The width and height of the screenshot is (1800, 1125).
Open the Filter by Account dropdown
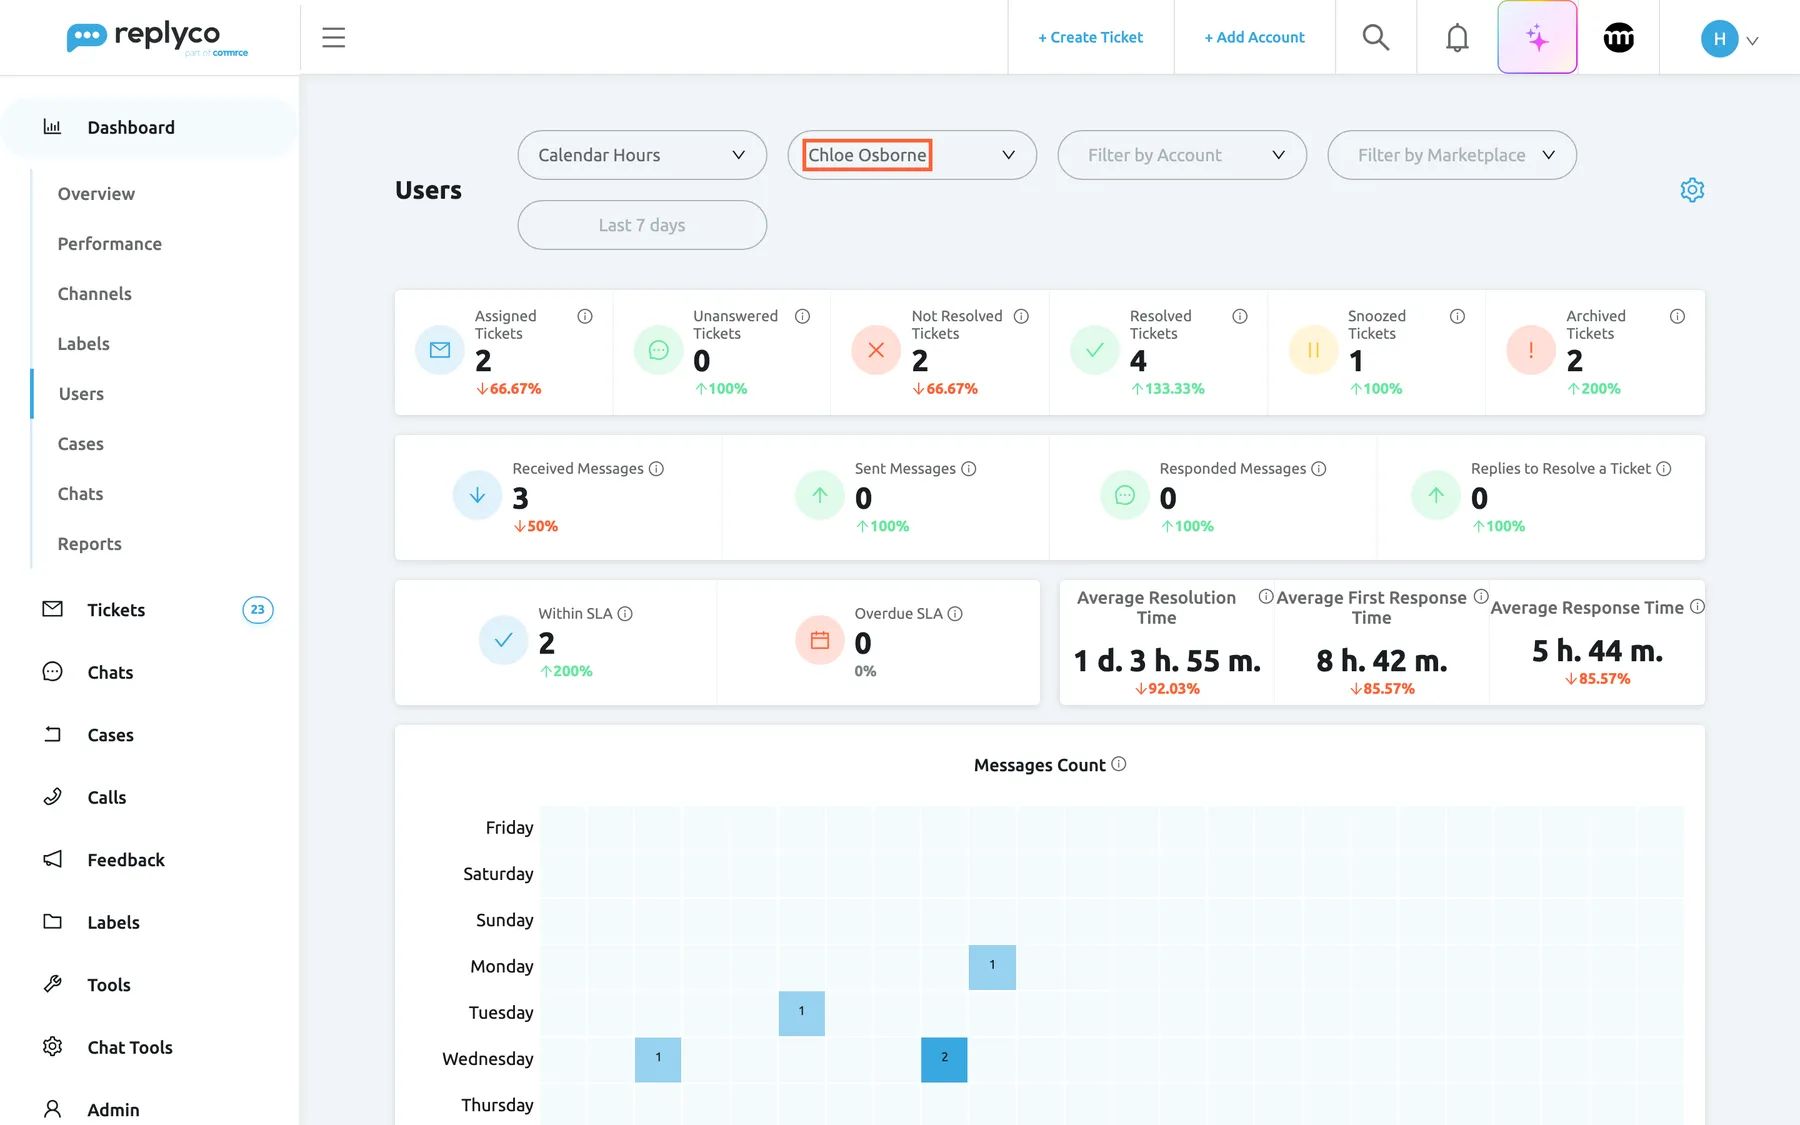click(1182, 155)
